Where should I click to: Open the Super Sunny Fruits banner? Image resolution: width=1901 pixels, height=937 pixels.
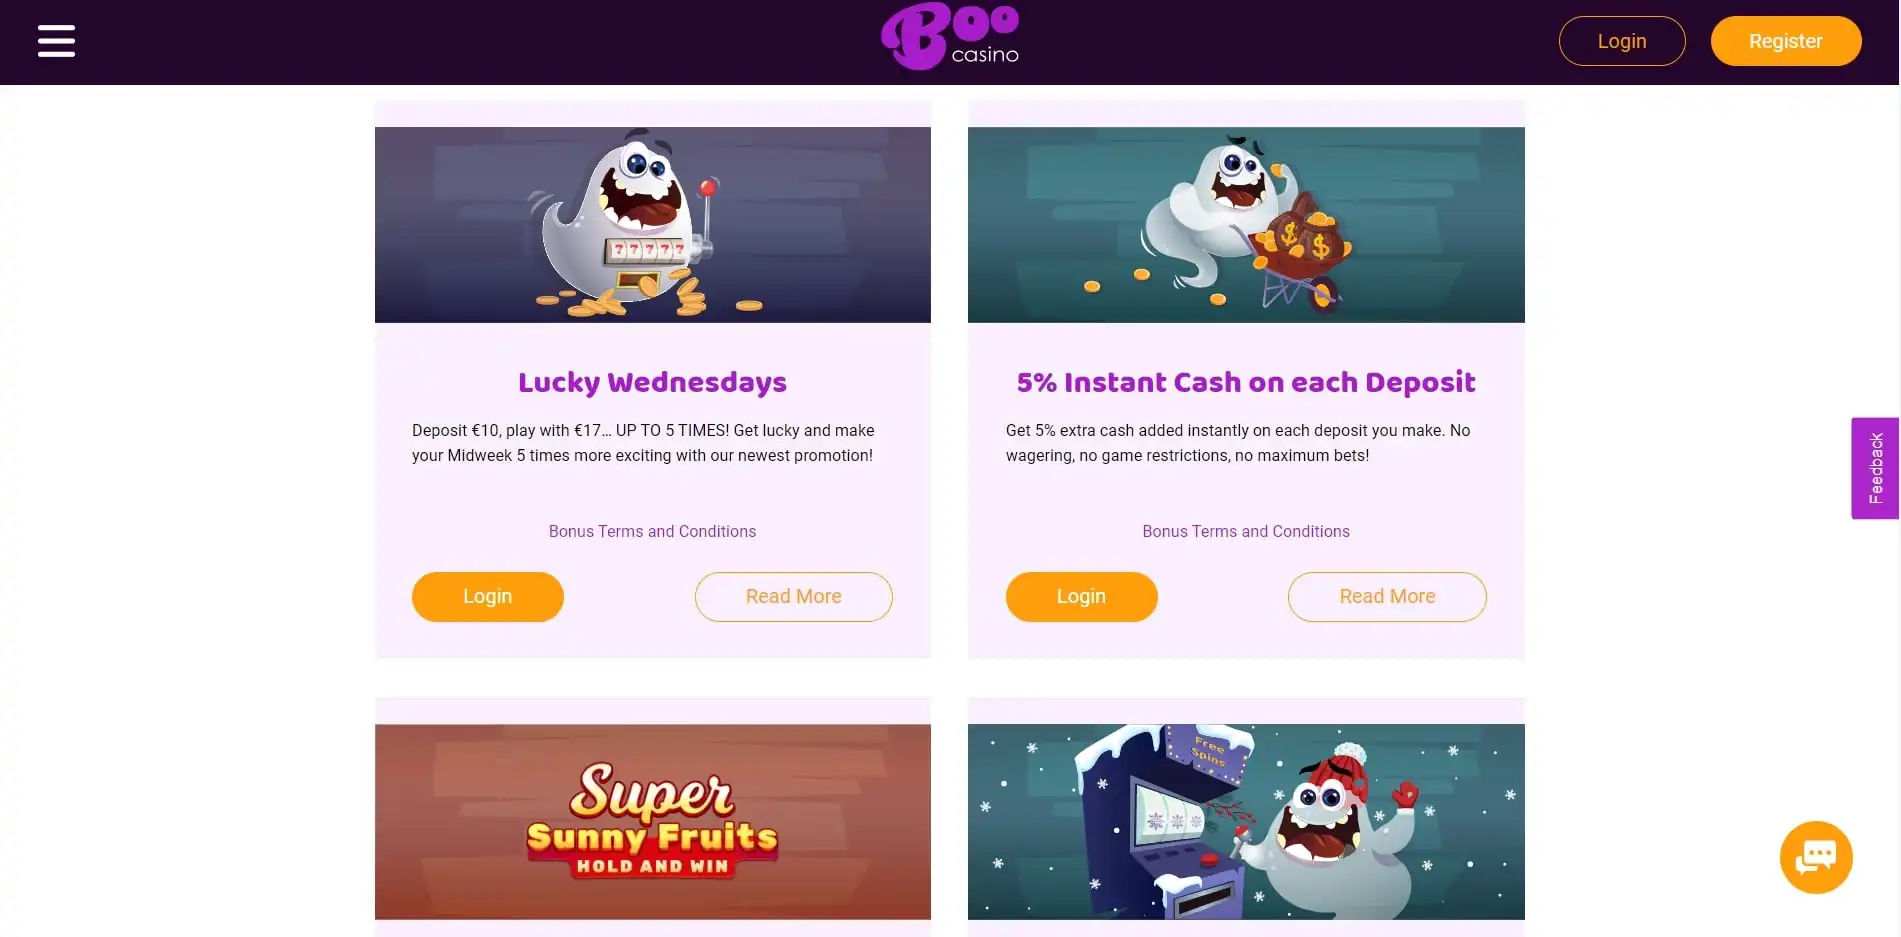[653, 822]
